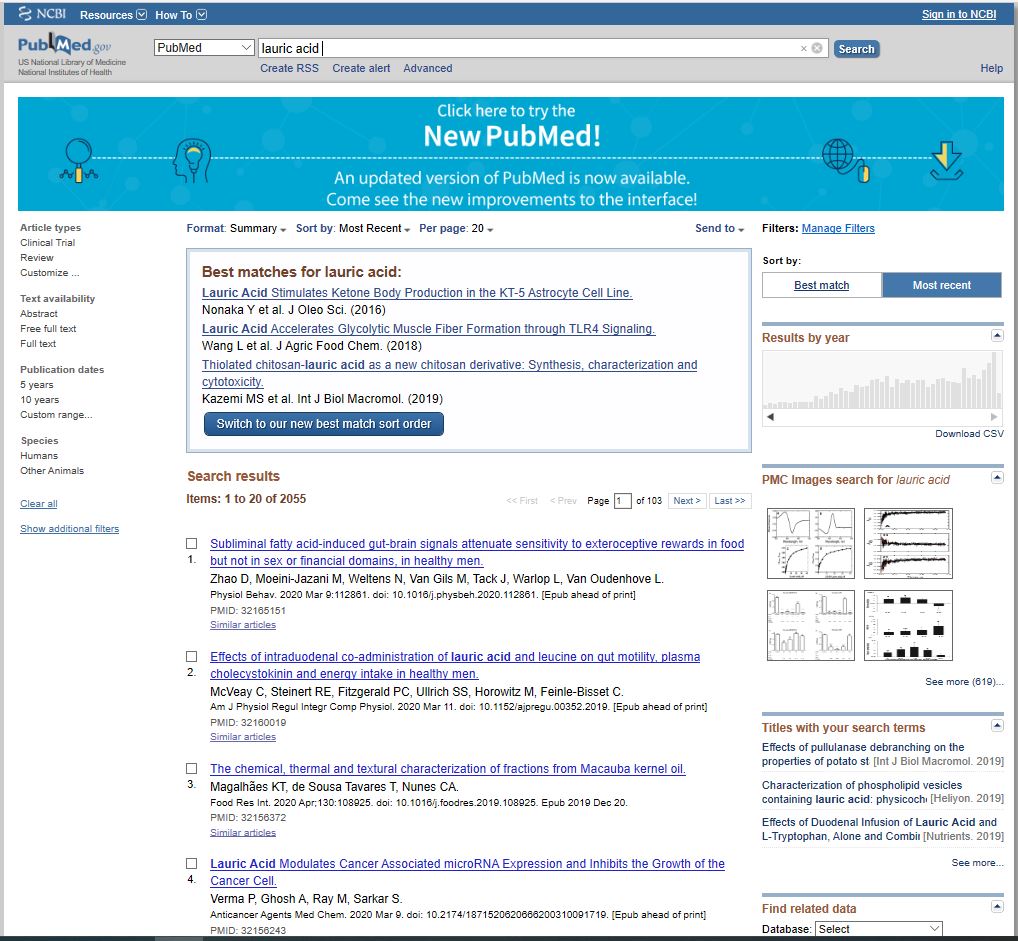Viewport: 1018px width, 941px height.
Task: Jump to Last page of results
Action: pos(730,501)
